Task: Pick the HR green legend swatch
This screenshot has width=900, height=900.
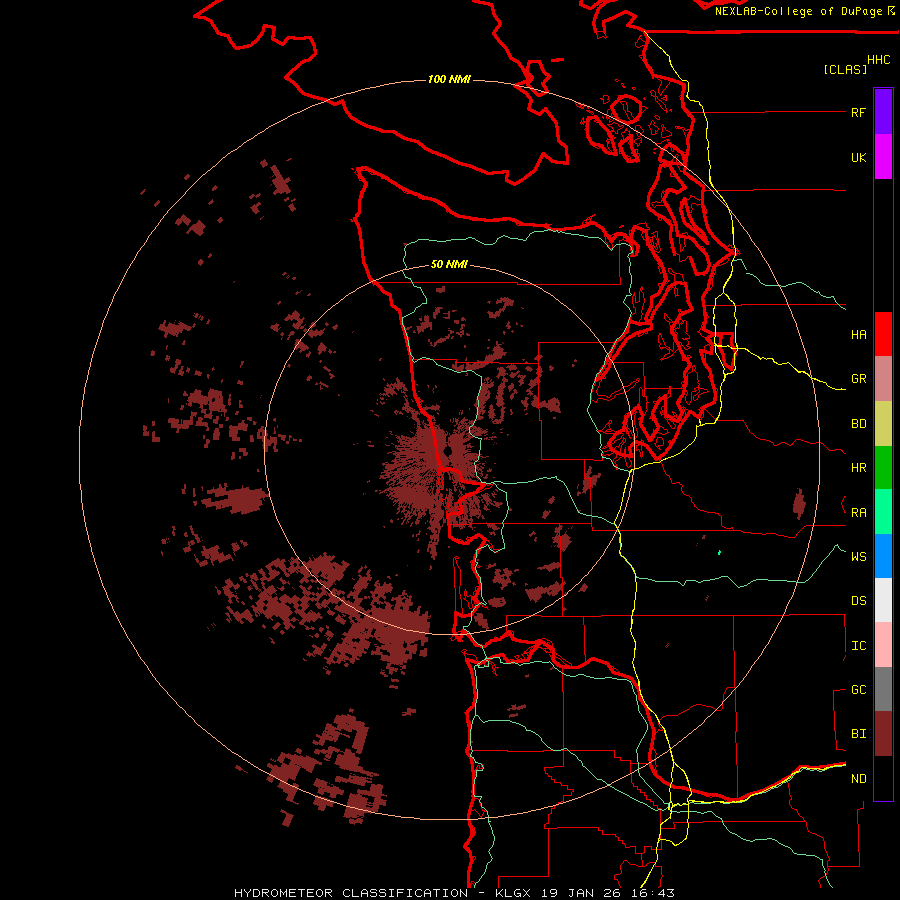Action: pyautogui.click(x=883, y=468)
